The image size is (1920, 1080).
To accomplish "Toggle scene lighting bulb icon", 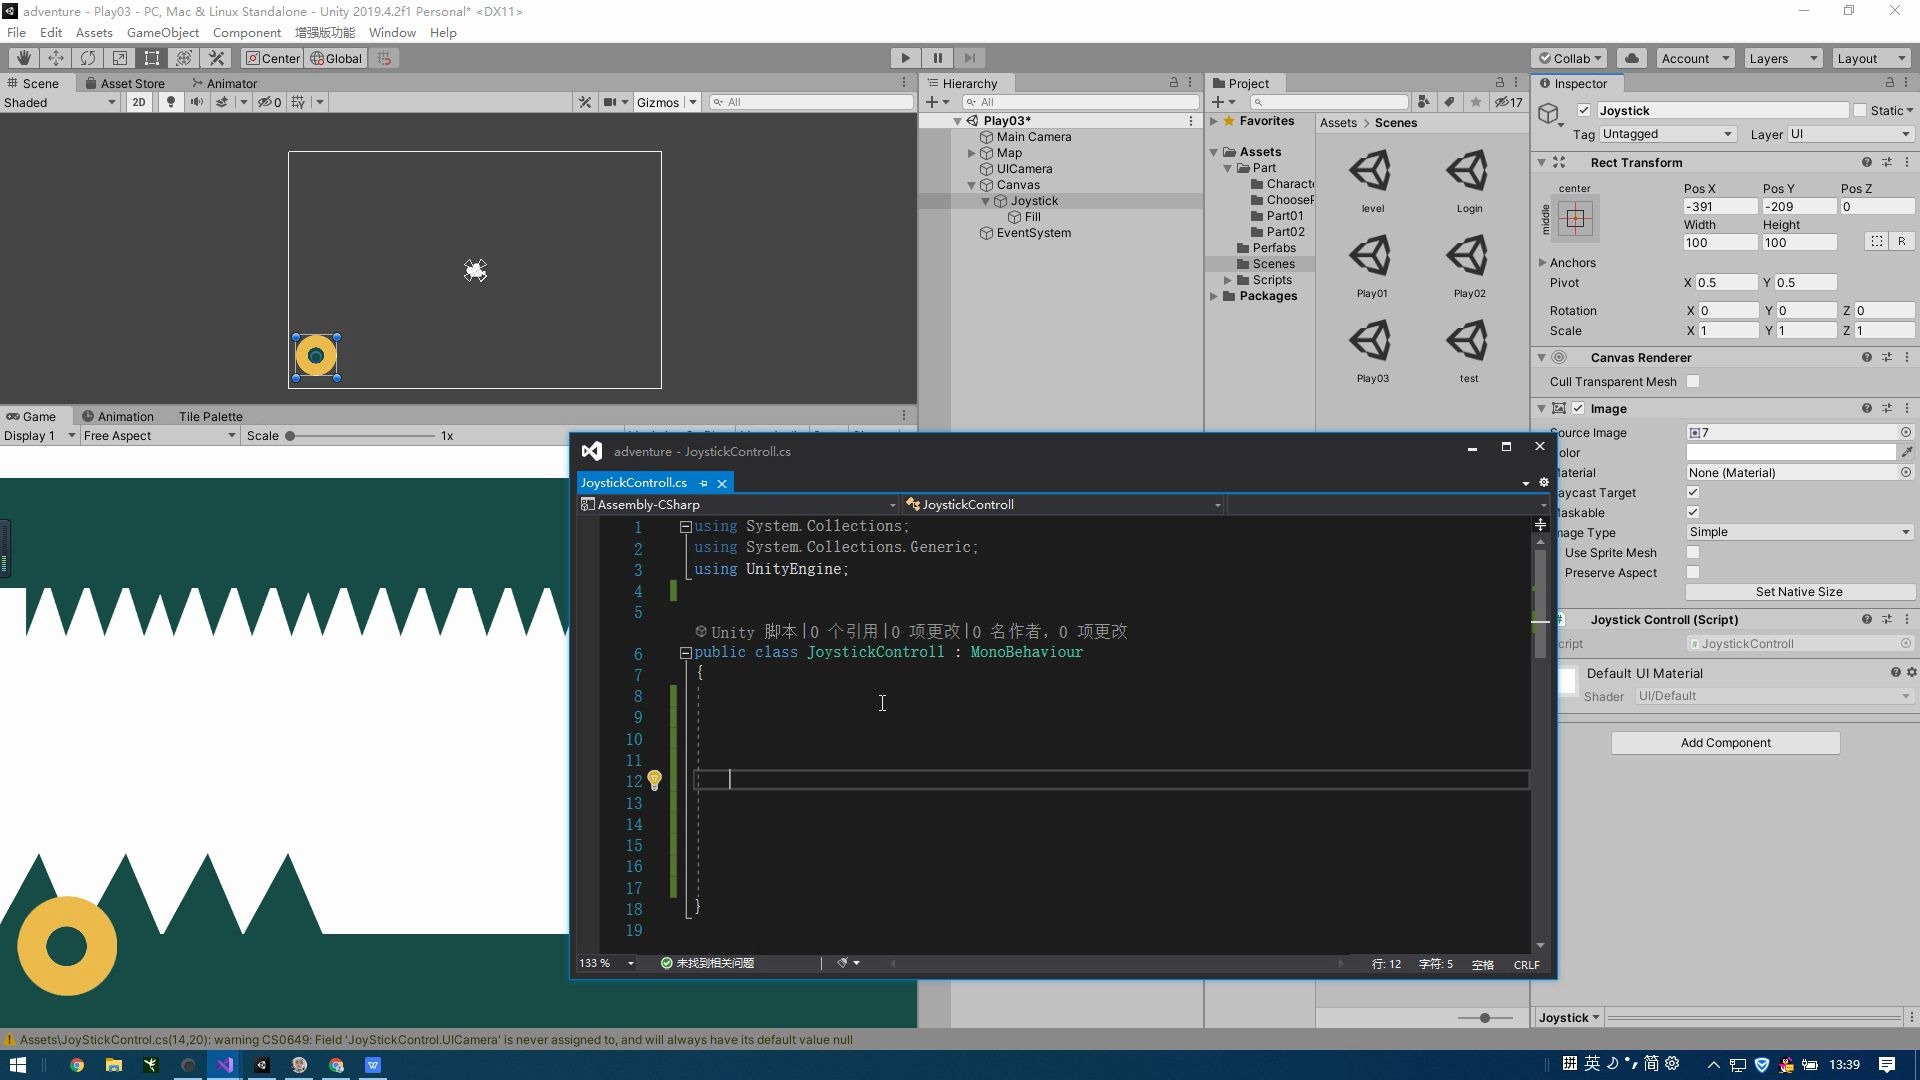I will point(171,102).
